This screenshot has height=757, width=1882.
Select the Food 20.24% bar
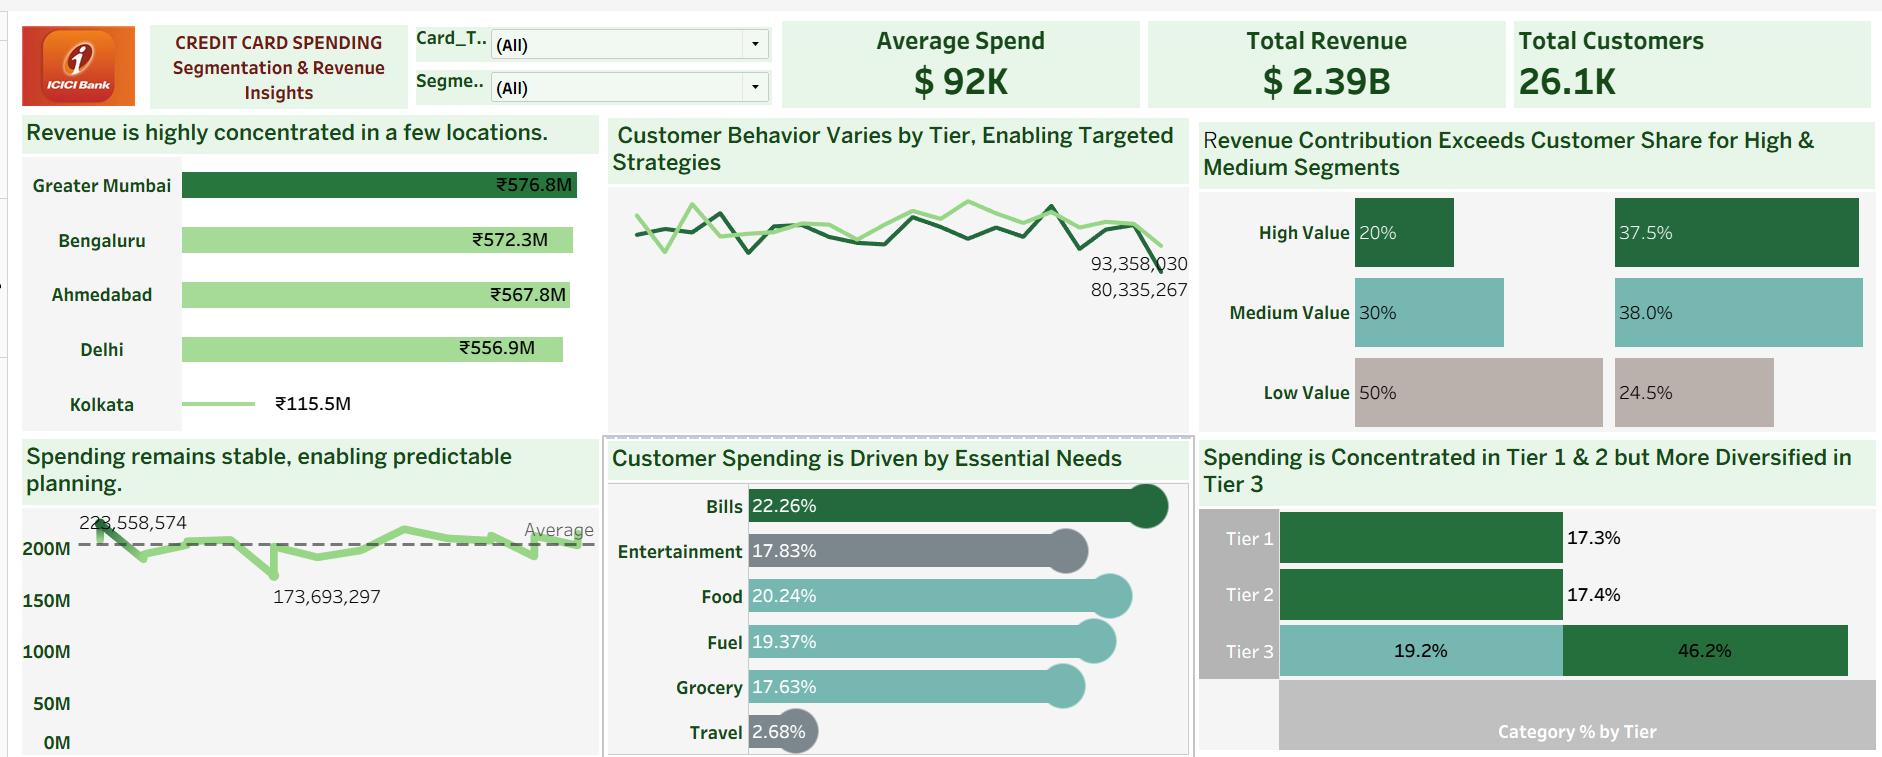pyautogui.click(x=940, y=596)
